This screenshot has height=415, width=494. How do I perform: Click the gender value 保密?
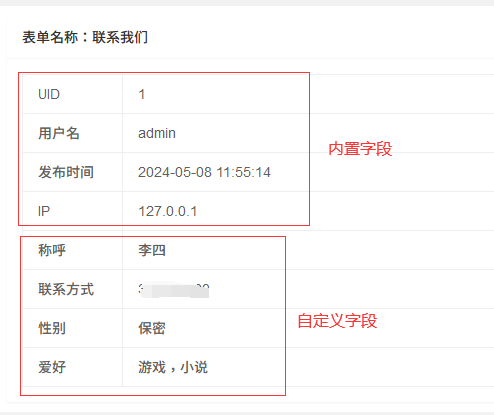click(152, 328)
